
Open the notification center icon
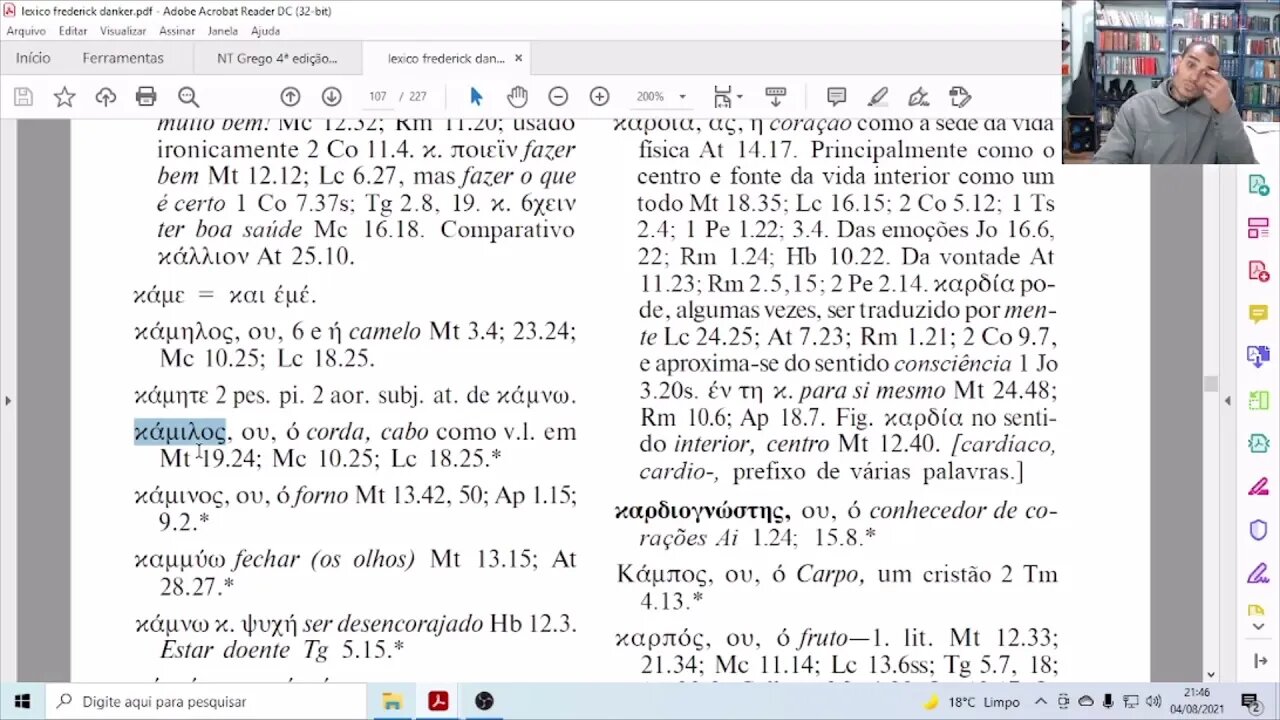(1250, 701)
